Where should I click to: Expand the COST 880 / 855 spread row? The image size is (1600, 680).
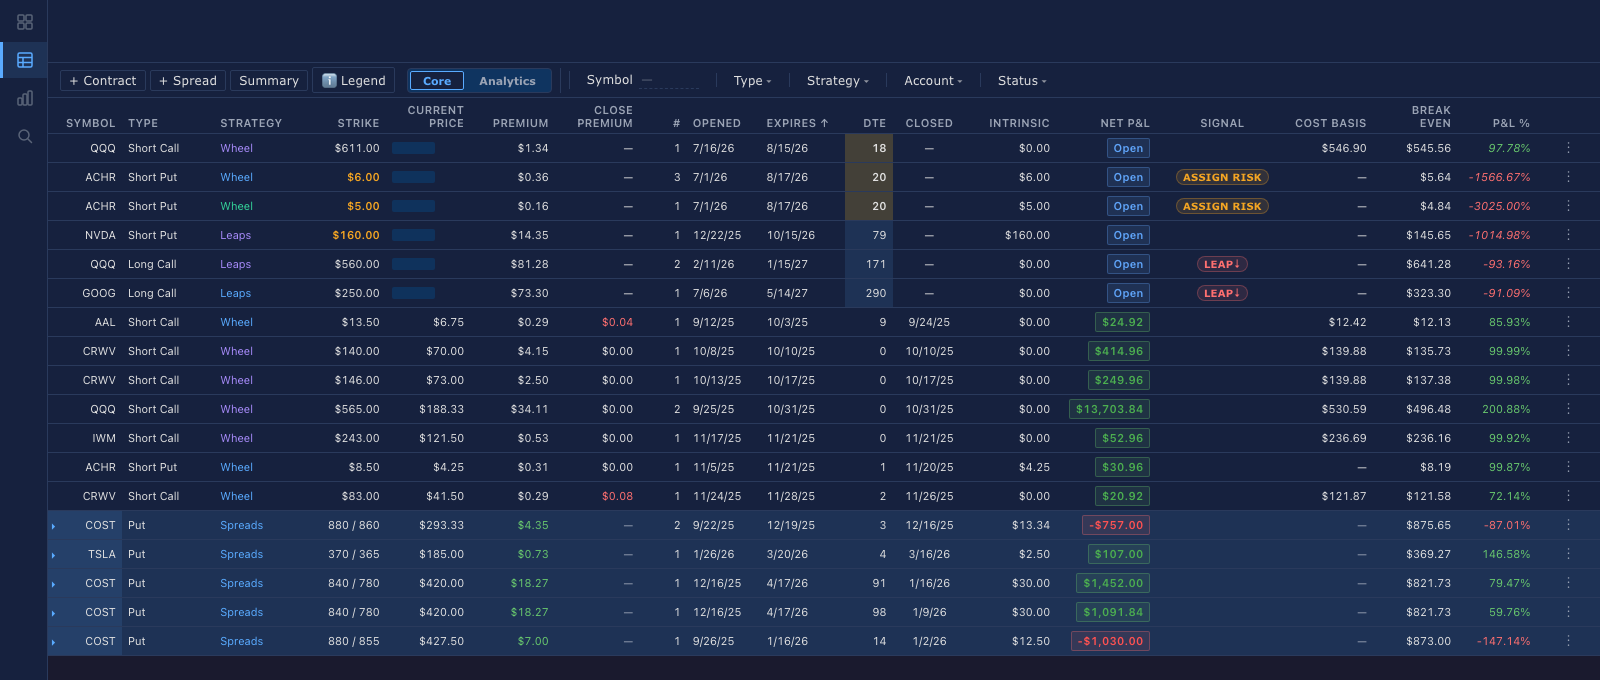click(x=54, y=642)
